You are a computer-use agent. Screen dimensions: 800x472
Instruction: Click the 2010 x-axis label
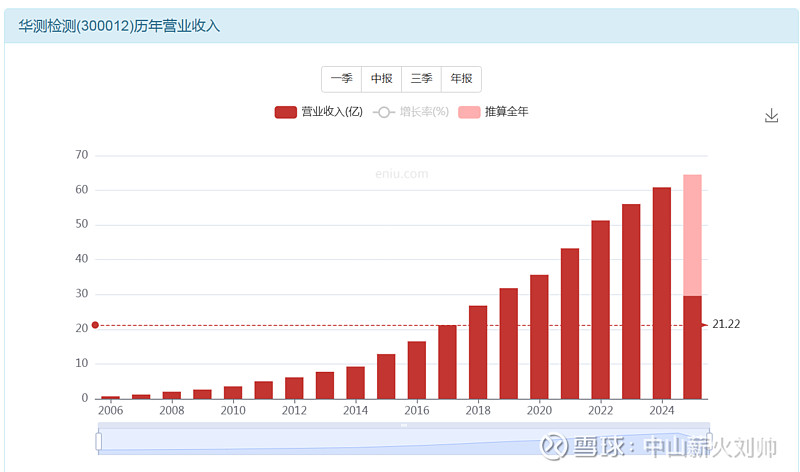(x=233, y=410)
